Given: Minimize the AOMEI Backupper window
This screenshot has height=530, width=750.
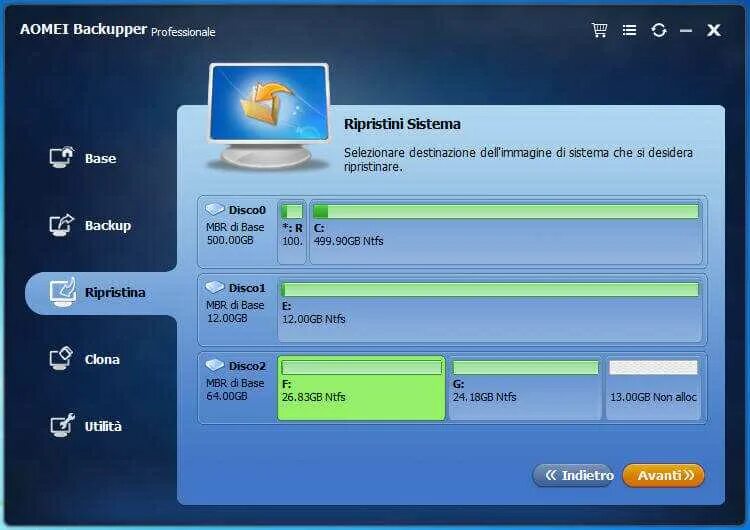Looking at the screenshot, I should pyautogui.click(x=686, y=31).
